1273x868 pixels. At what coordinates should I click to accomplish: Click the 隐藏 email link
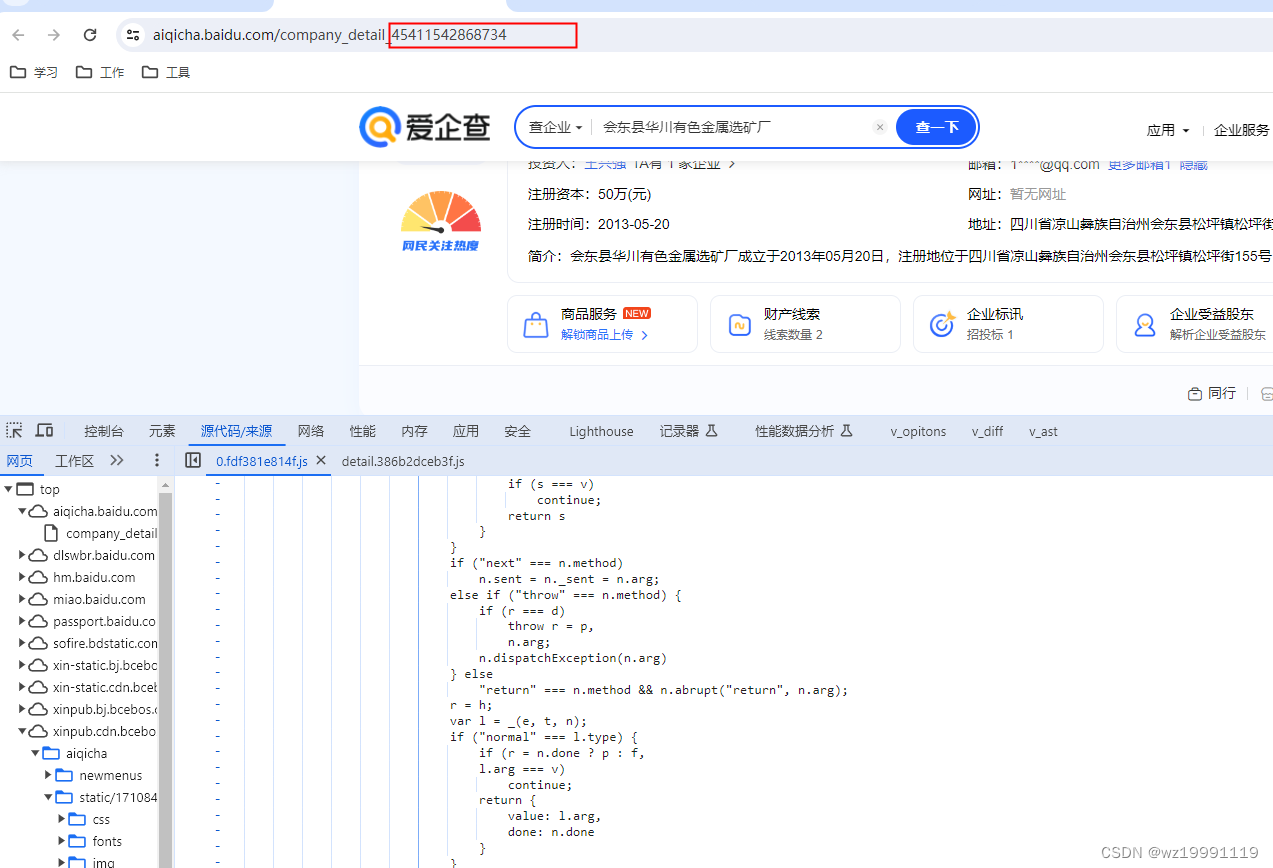[1194, 164]
